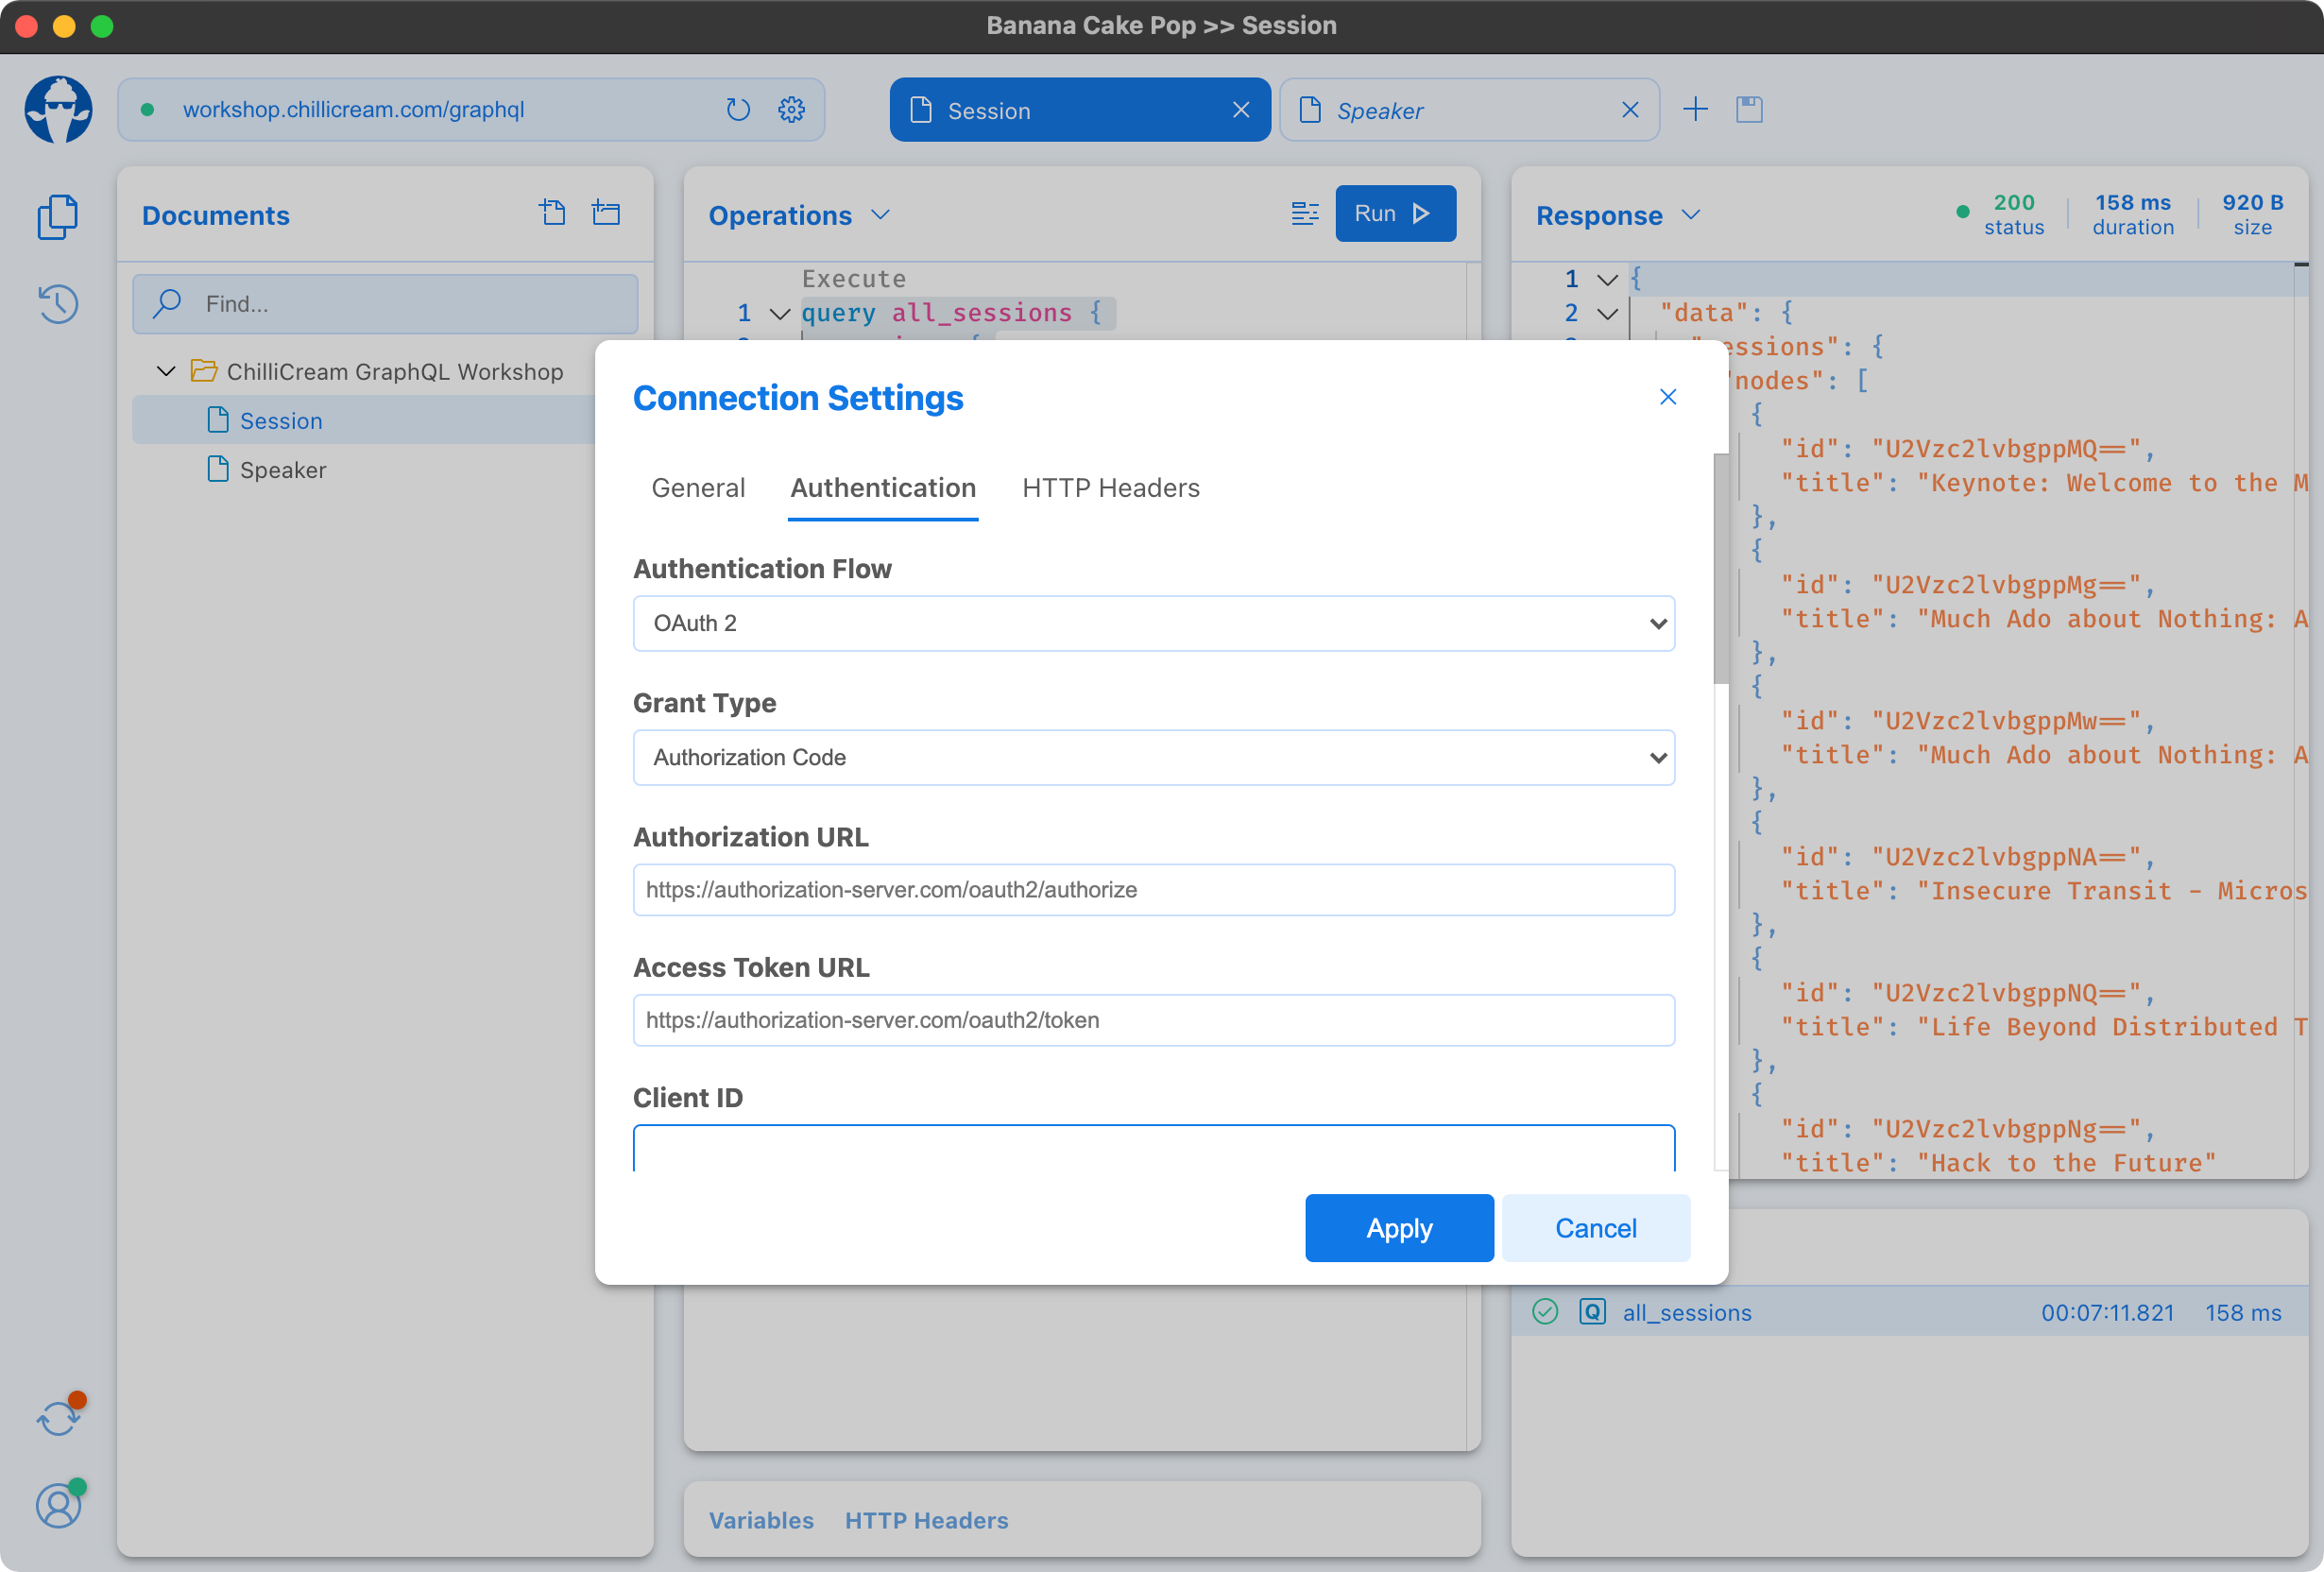This screenshot has width=2324, height=1572.
Task: Add a new tab with plus icon
Action: (1695, 110)
